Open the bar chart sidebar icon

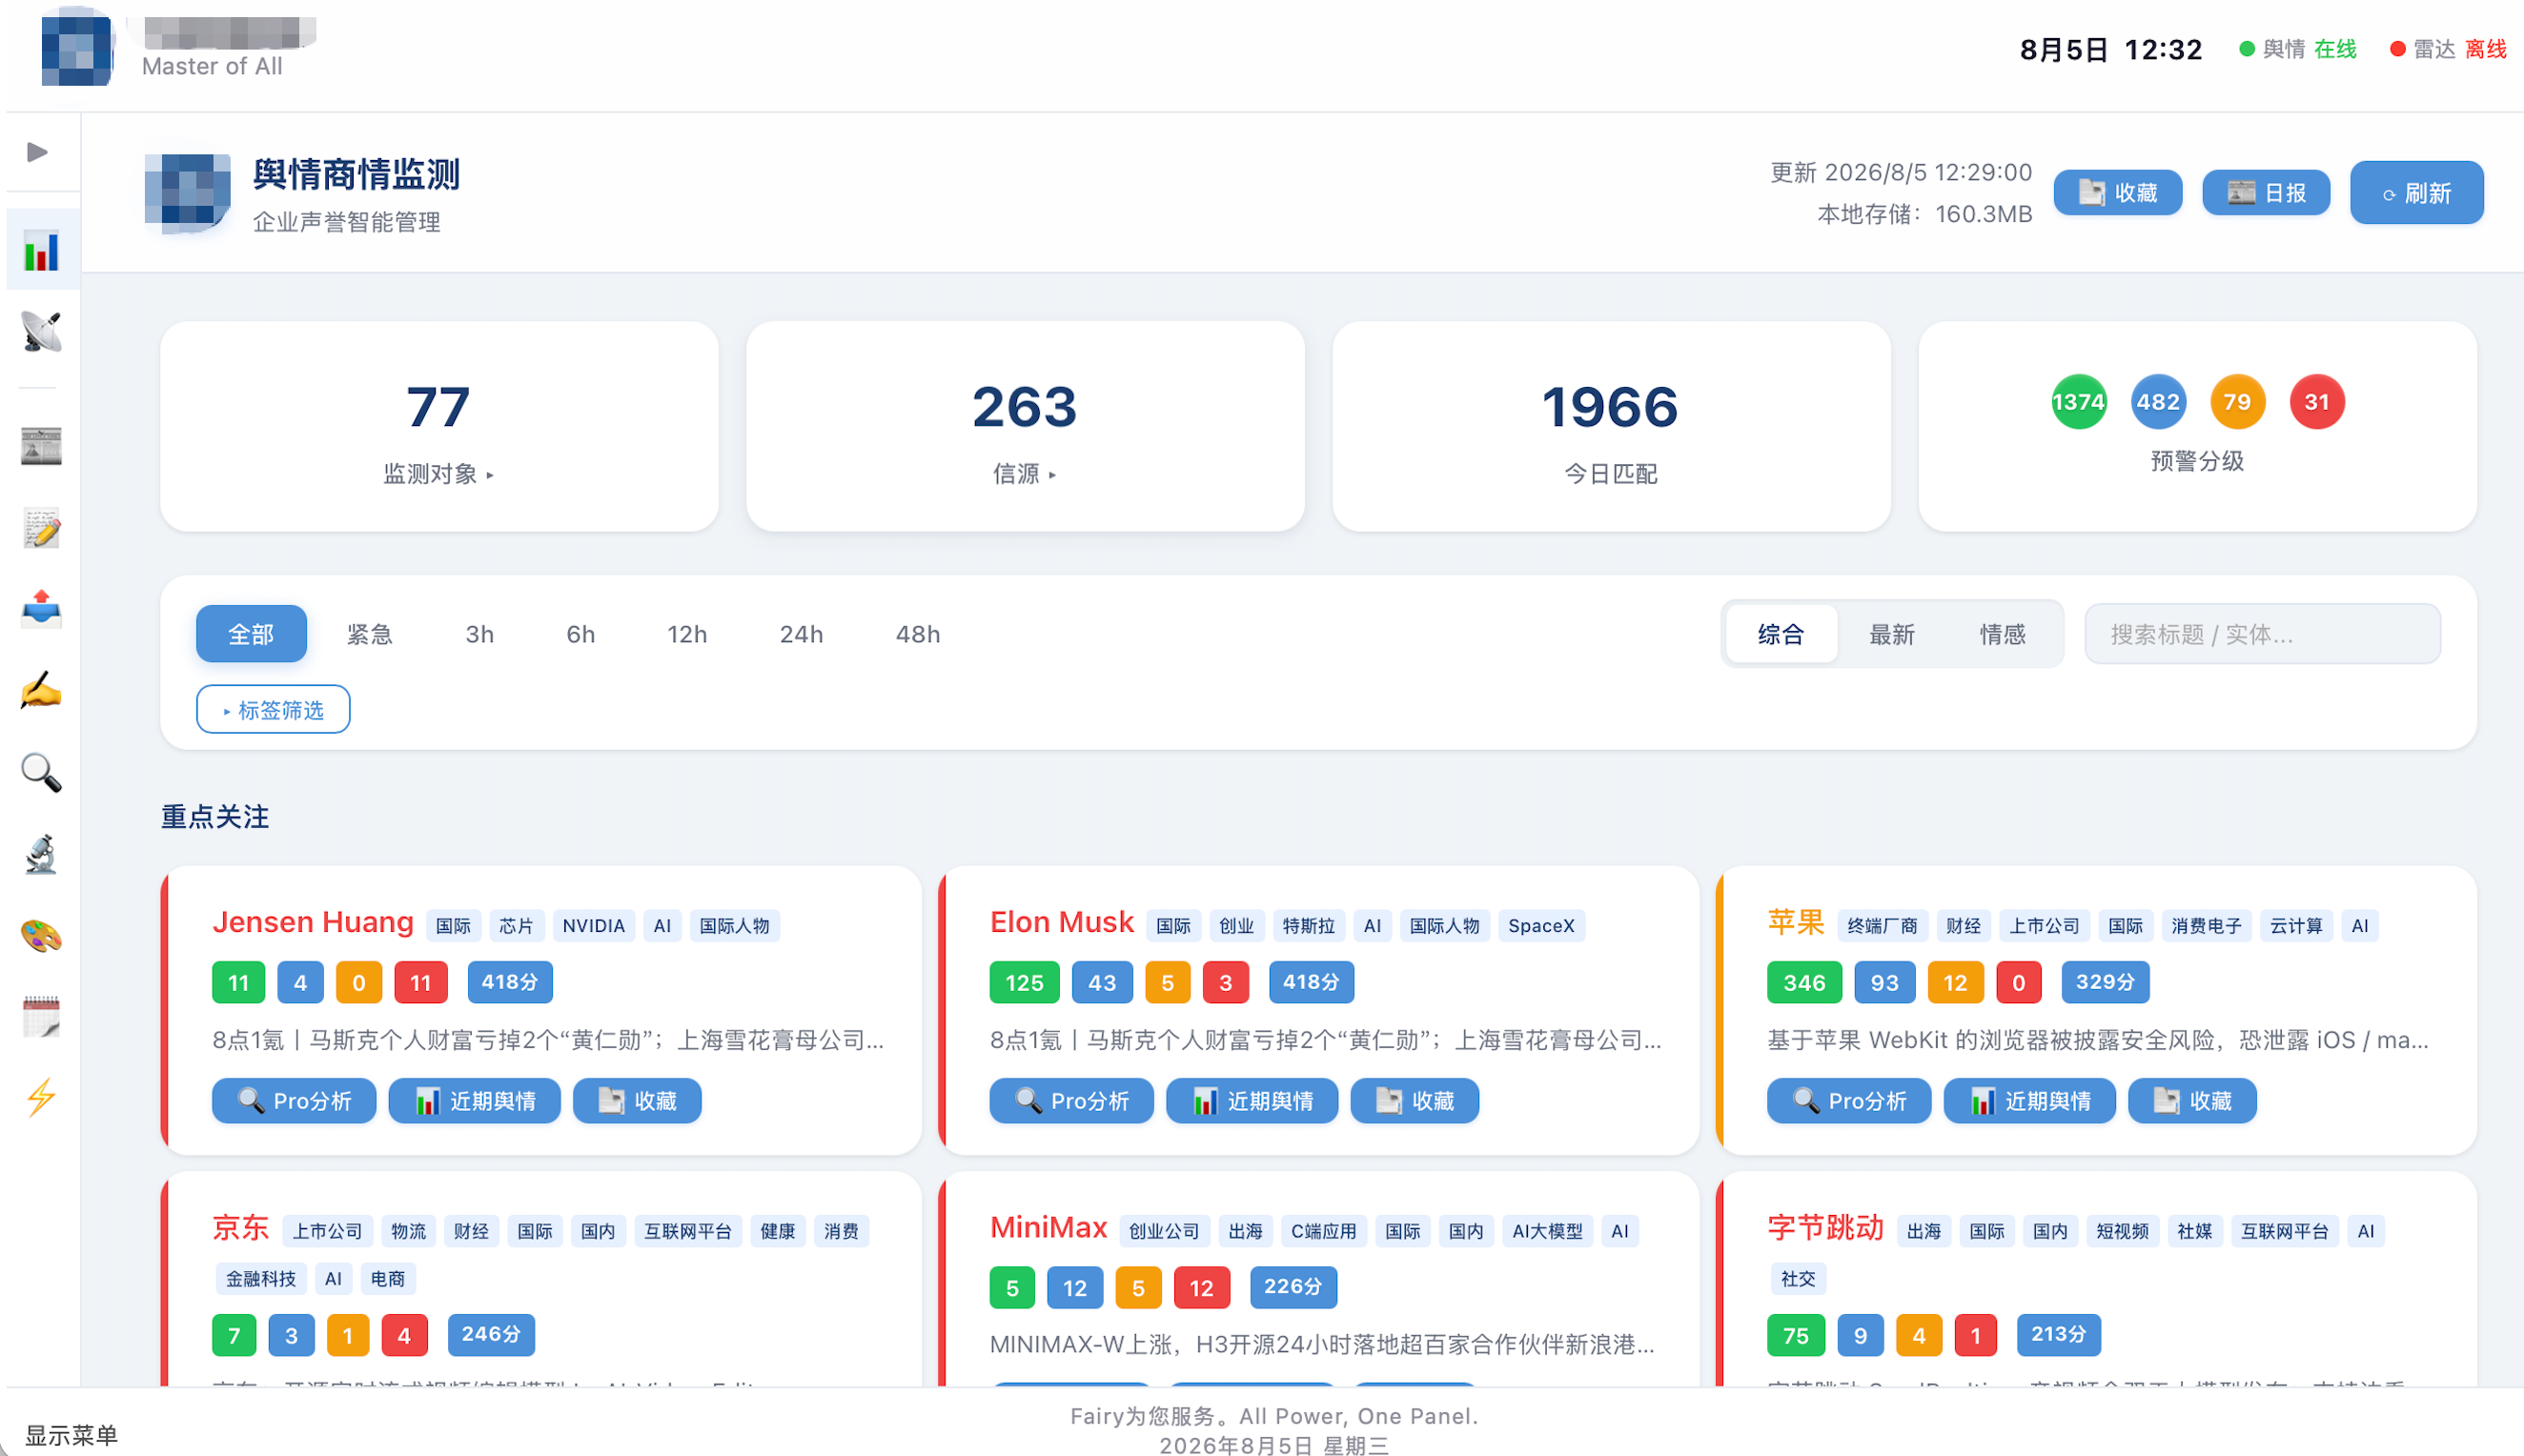coord(41,250)
